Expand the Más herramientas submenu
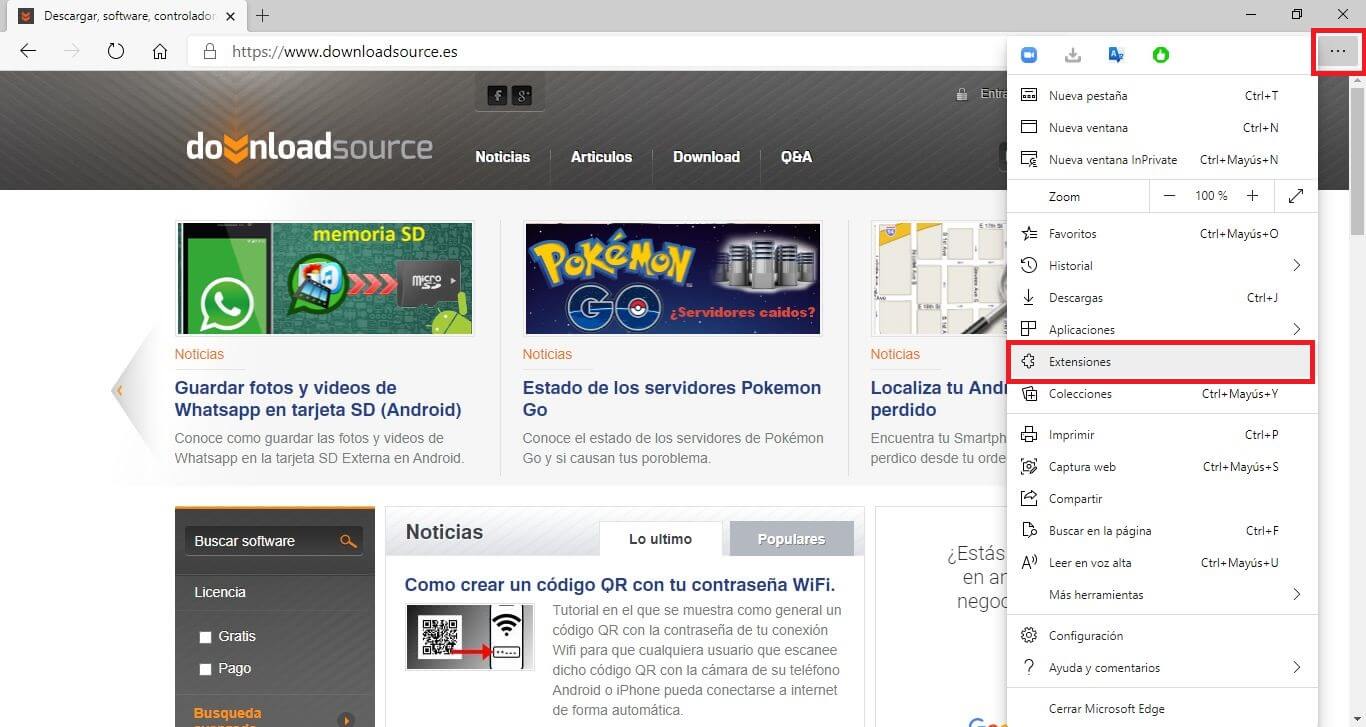This screenshot has height=727, width=1366. coord(1296,595)
